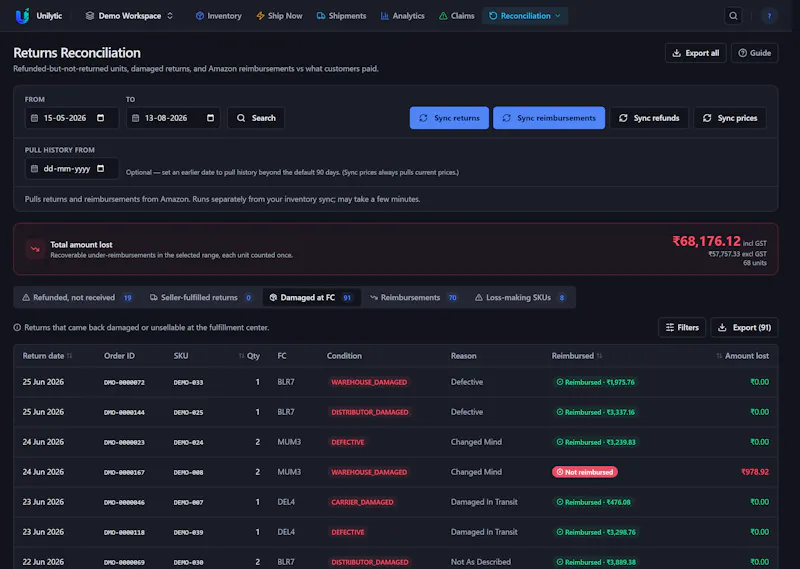Click the Not reimbursed status badge

(585, 472)
